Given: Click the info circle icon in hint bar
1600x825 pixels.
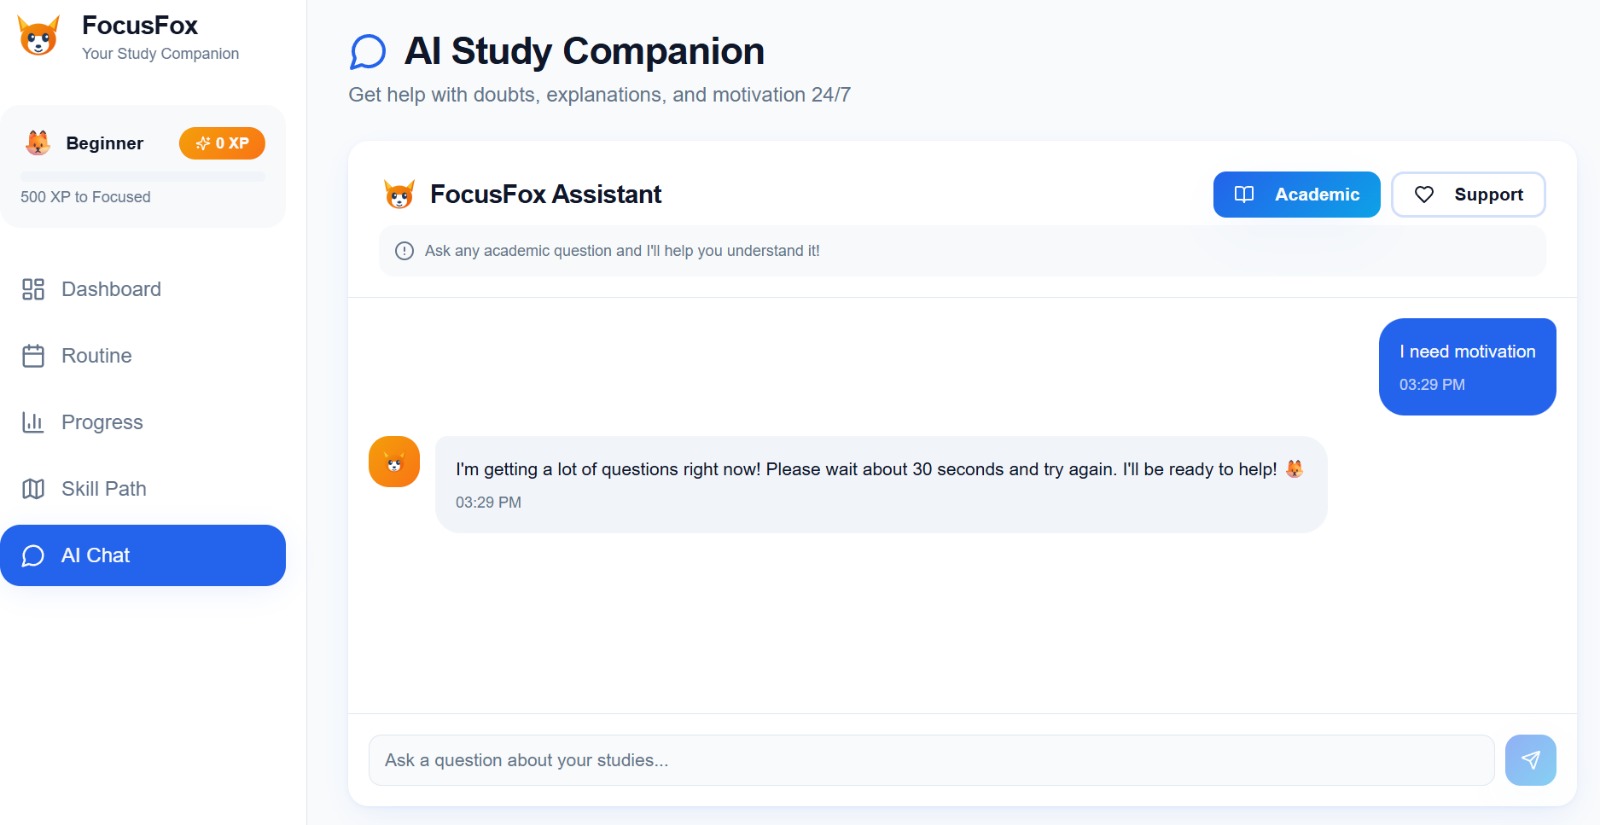Looking at the screenshot, I should coord(404,251).
